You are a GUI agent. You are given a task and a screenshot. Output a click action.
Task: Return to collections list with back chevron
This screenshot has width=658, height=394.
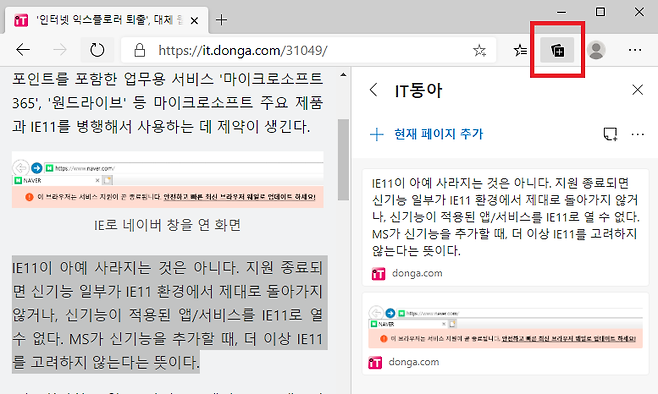pos(373,90)
